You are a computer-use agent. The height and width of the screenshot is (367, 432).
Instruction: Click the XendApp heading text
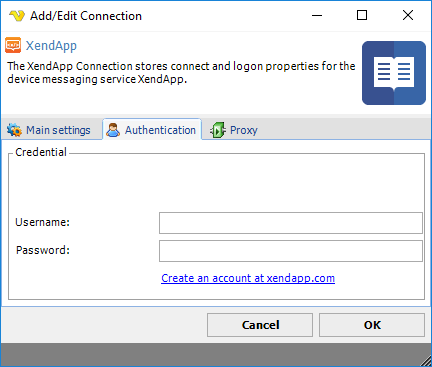[51, 46]
